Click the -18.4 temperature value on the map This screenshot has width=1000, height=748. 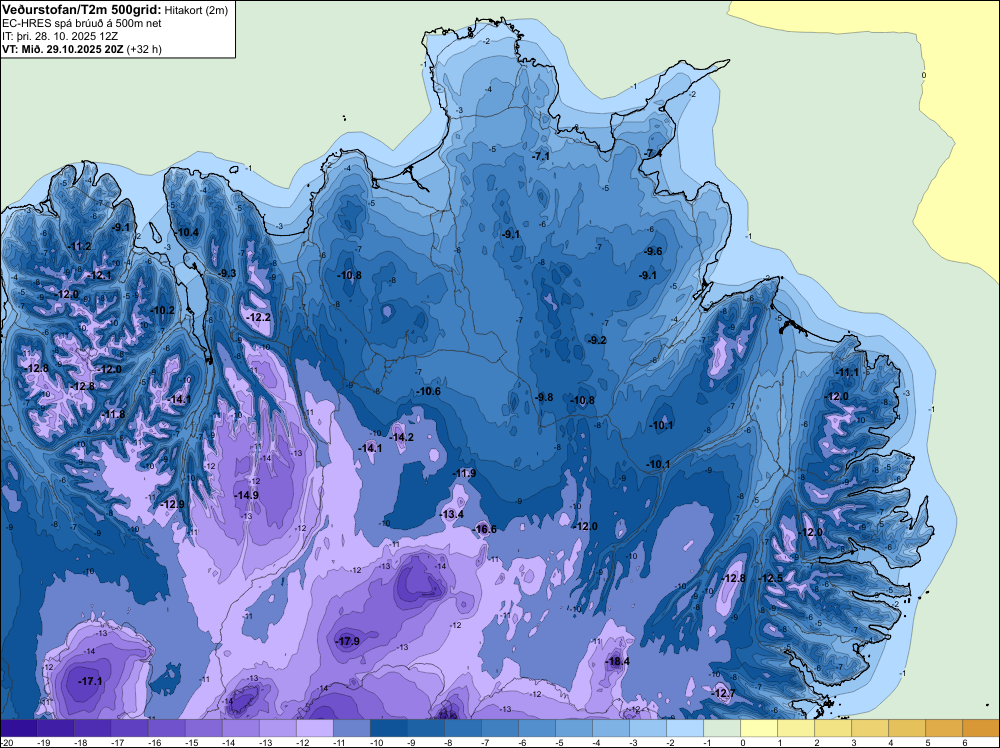(617, 661)
